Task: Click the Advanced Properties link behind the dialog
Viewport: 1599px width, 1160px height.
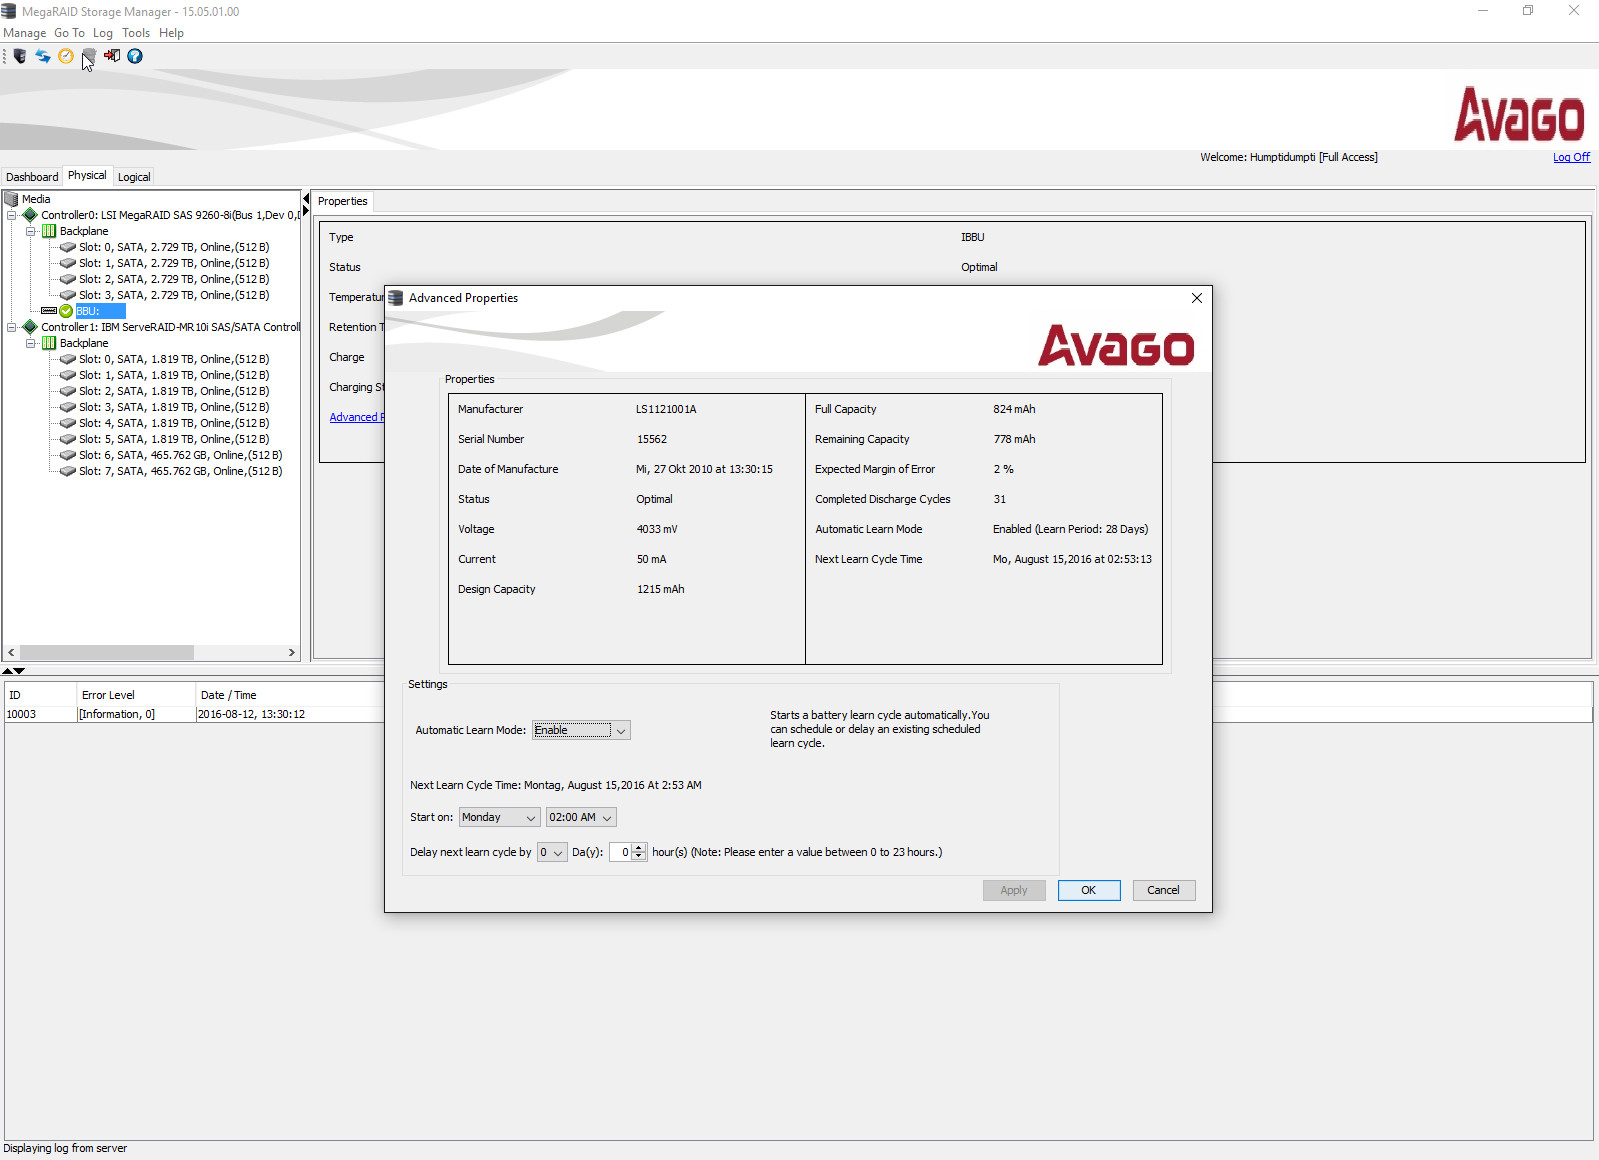Action: pyautogui.click(x=356, y=417)
